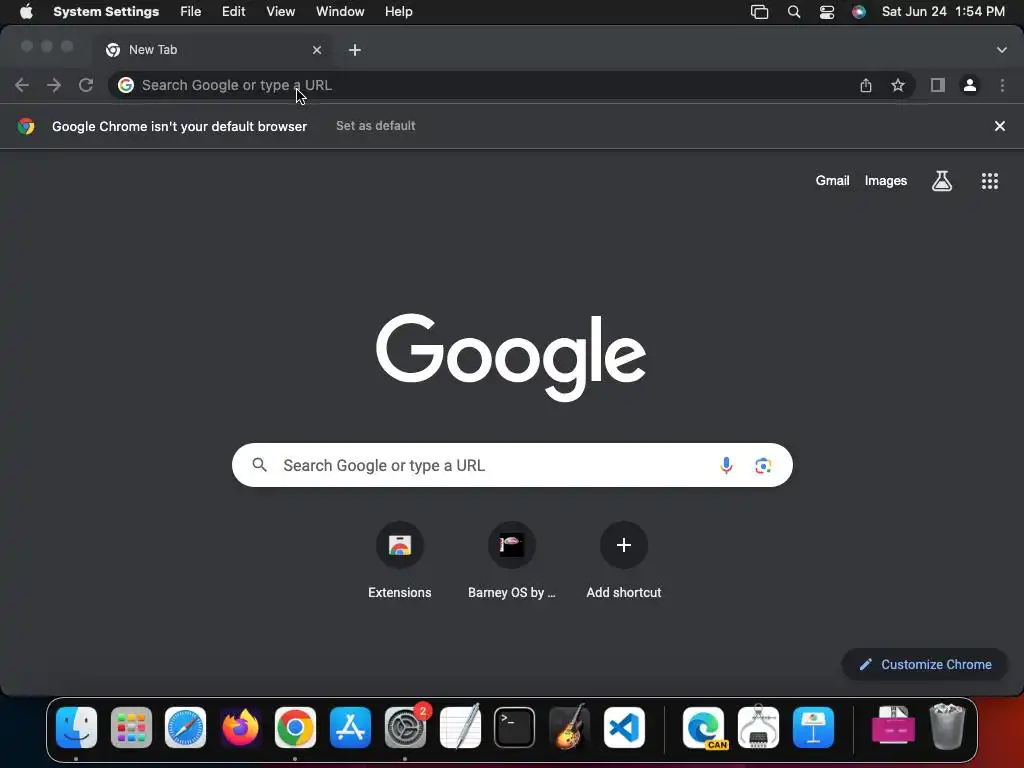Open a new tab with plus button
The height and width of the screenshot is (768, 1024).
(355, 50)
